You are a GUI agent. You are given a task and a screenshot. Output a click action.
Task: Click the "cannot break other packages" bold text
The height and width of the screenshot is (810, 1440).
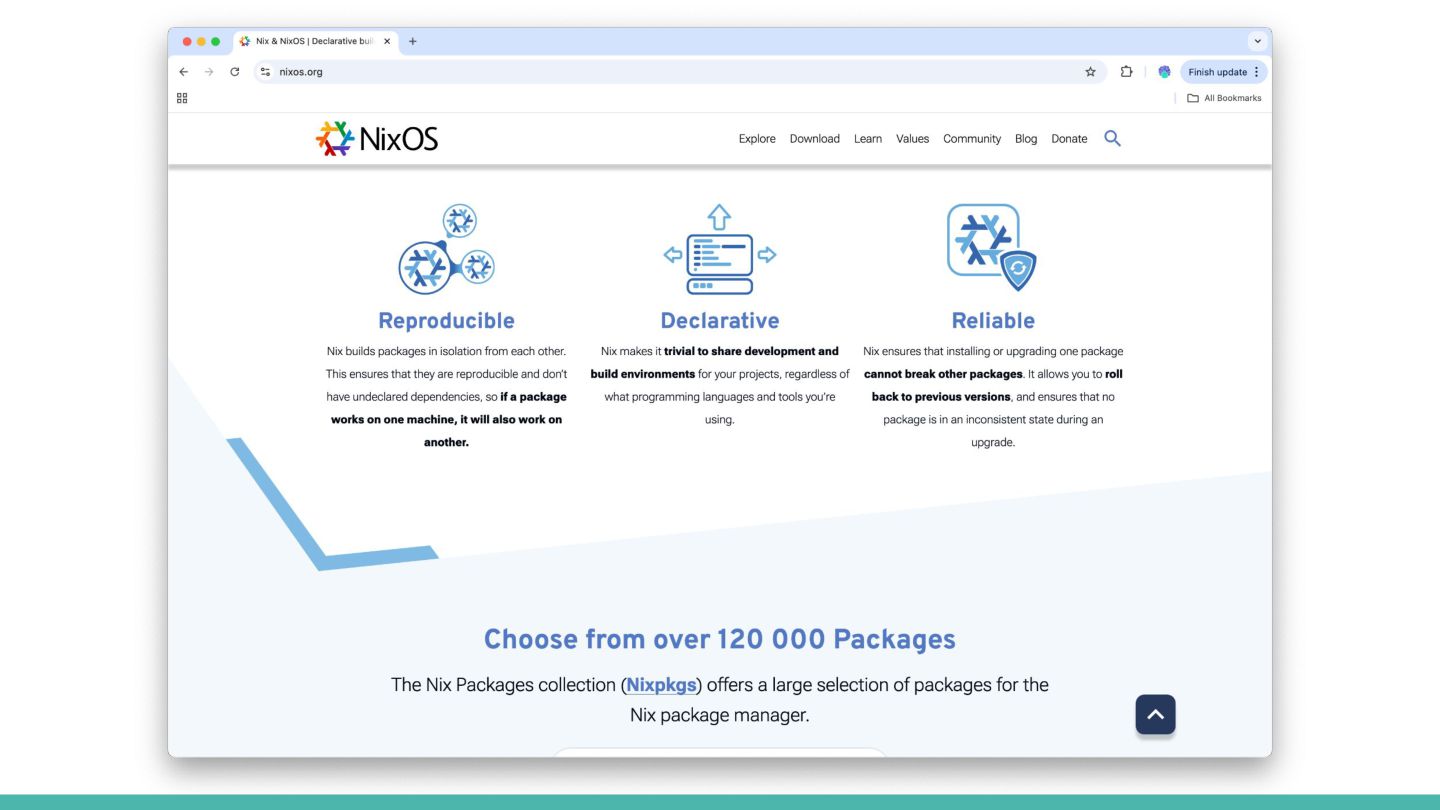coord(943,374)
